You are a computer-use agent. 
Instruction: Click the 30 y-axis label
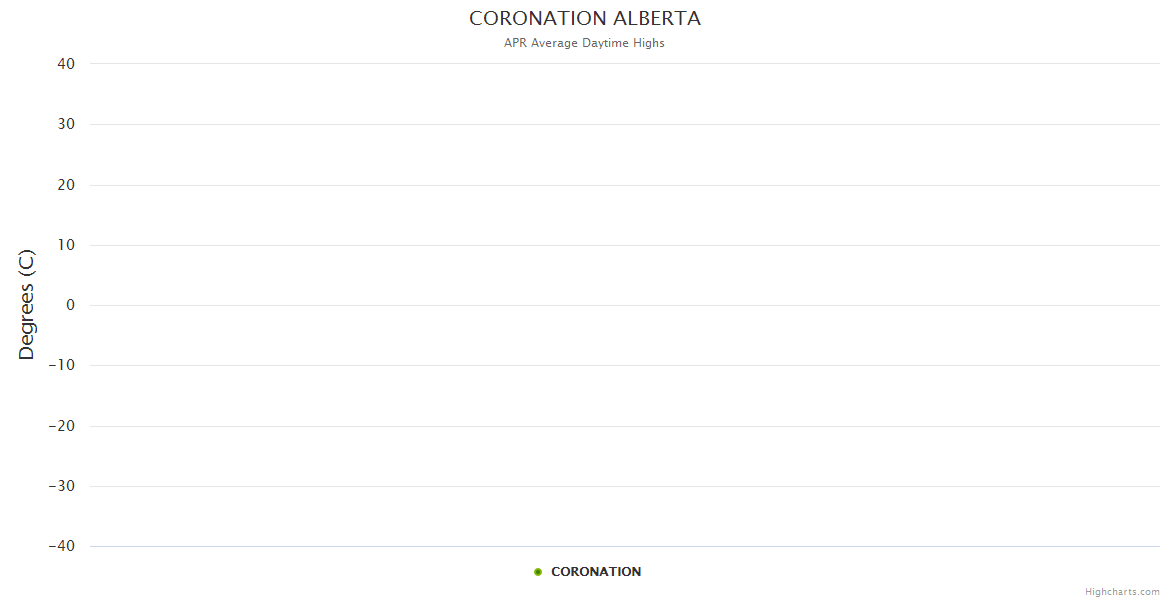67,124
